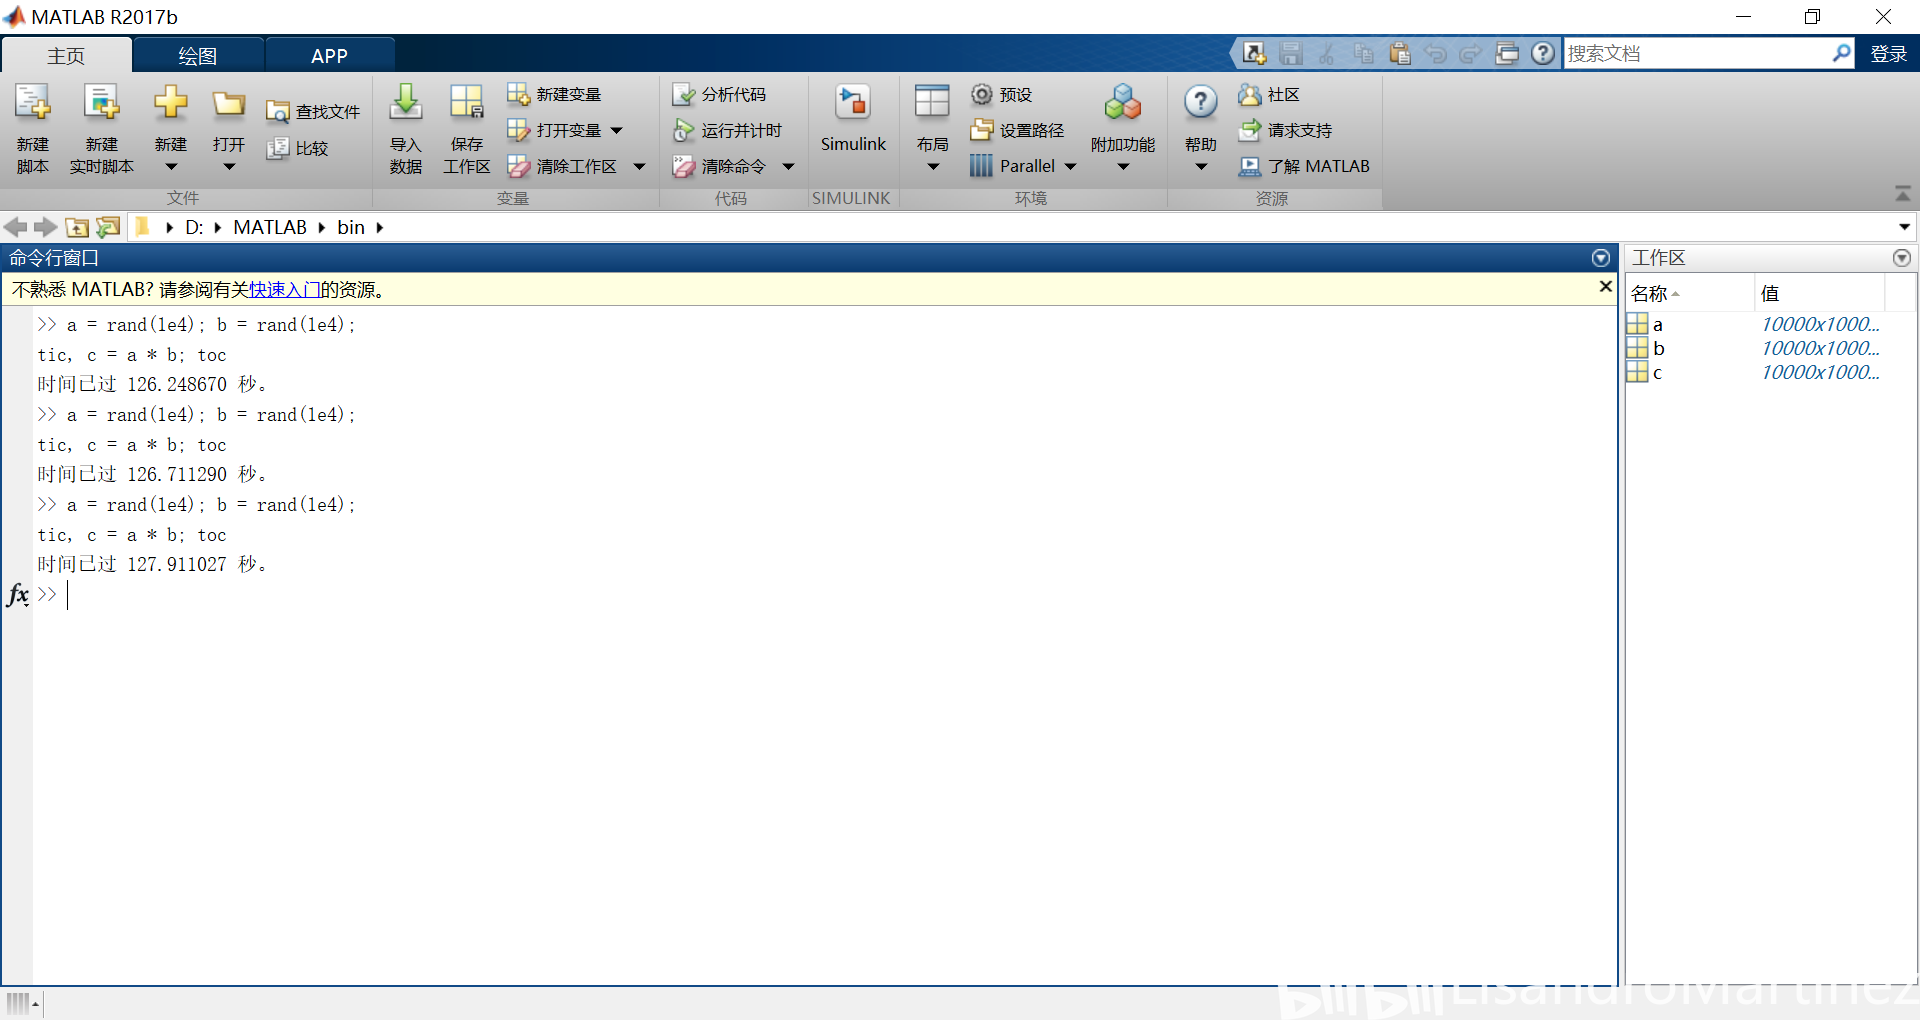The image size is (1920, 1020).
Task: Click the yellow plus New (新建) icon
Action: click(170, 102)
